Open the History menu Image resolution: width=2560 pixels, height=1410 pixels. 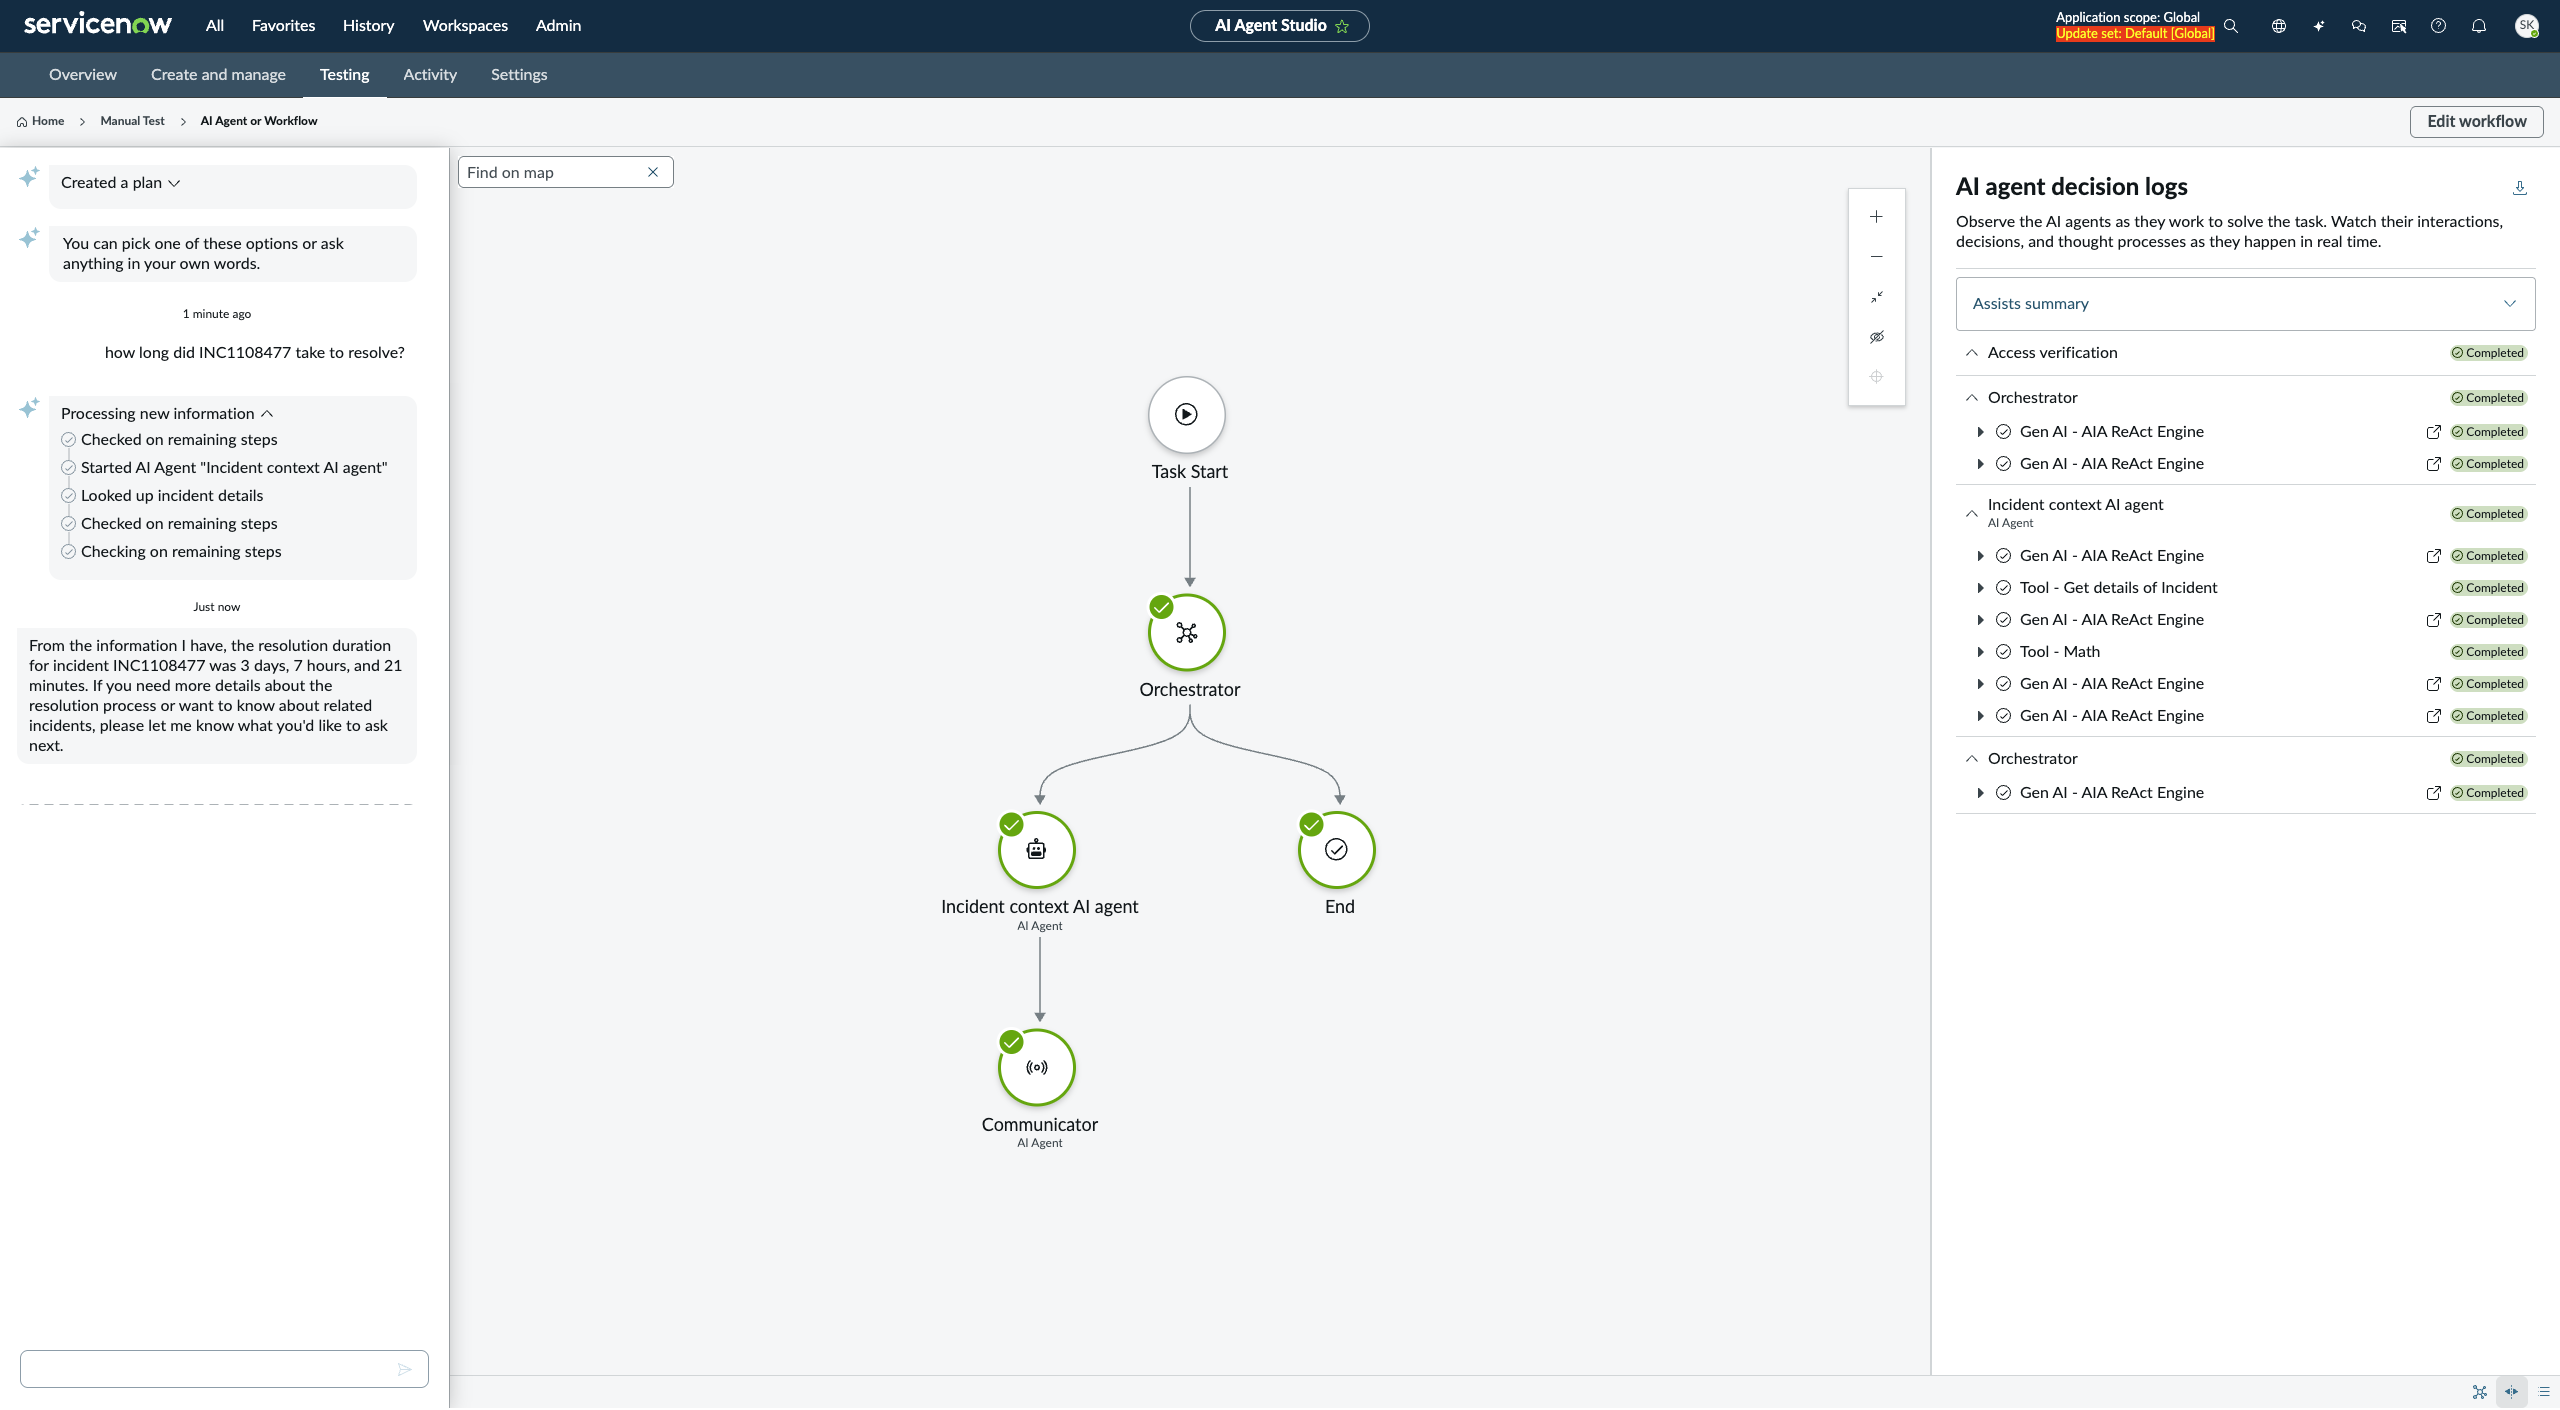368,26
